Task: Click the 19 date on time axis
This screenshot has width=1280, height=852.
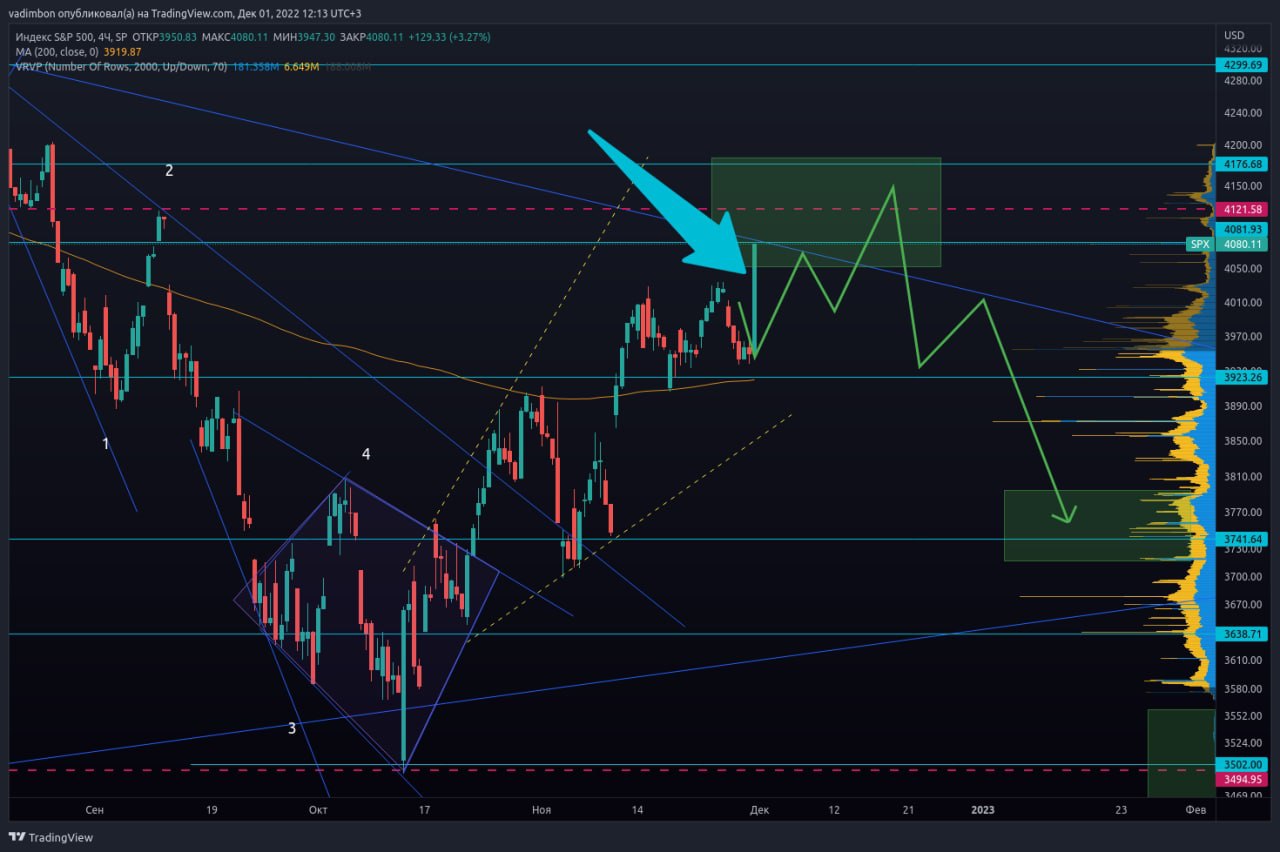Action: pyautogui.click(x=211, y=810)
